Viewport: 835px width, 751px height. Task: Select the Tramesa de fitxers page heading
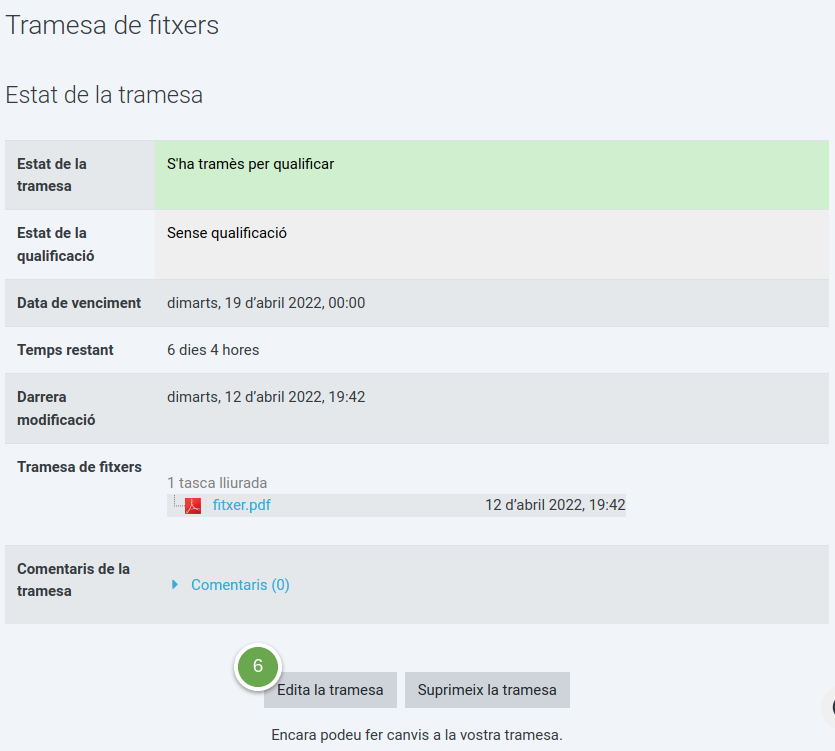click(x=112, y=25)
